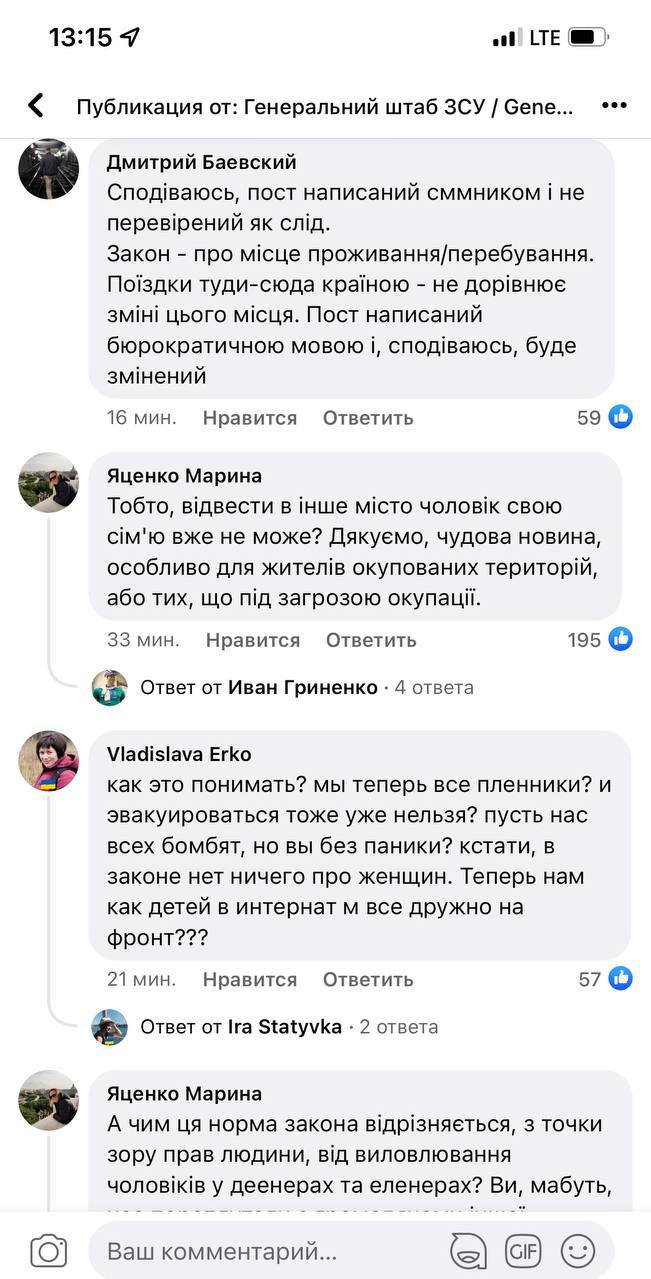Open Vladislava Erko's profile name link
This screenshot has width=651, height=1279.
pos(179,754)
